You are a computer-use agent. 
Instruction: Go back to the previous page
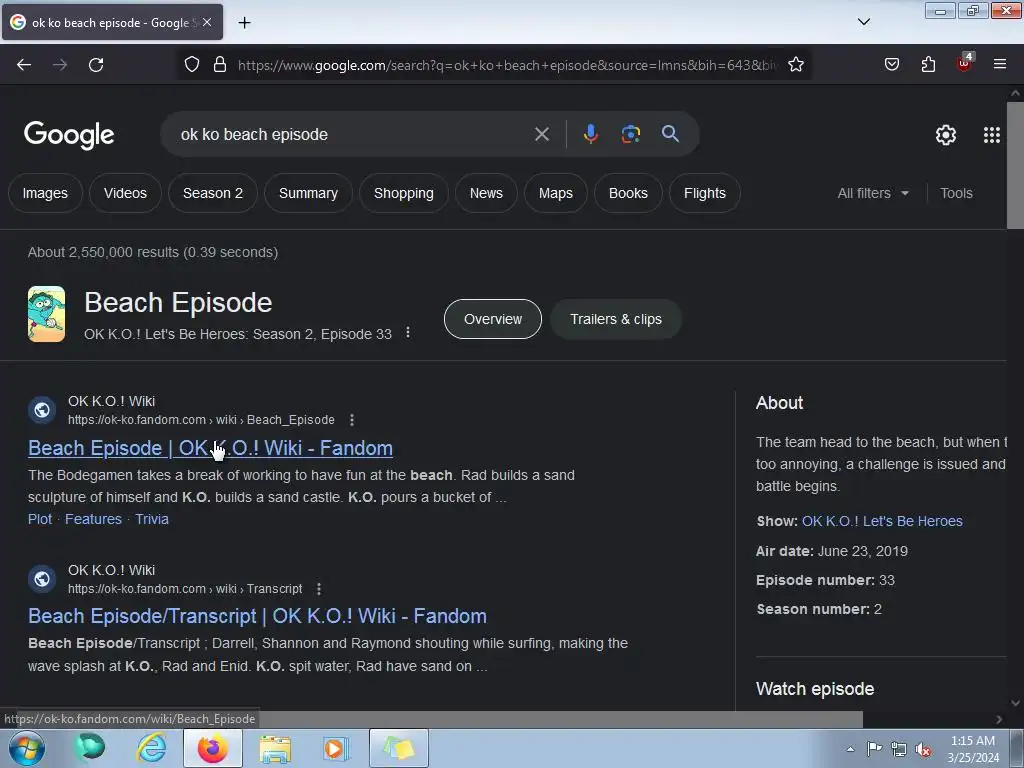(24, 65)
